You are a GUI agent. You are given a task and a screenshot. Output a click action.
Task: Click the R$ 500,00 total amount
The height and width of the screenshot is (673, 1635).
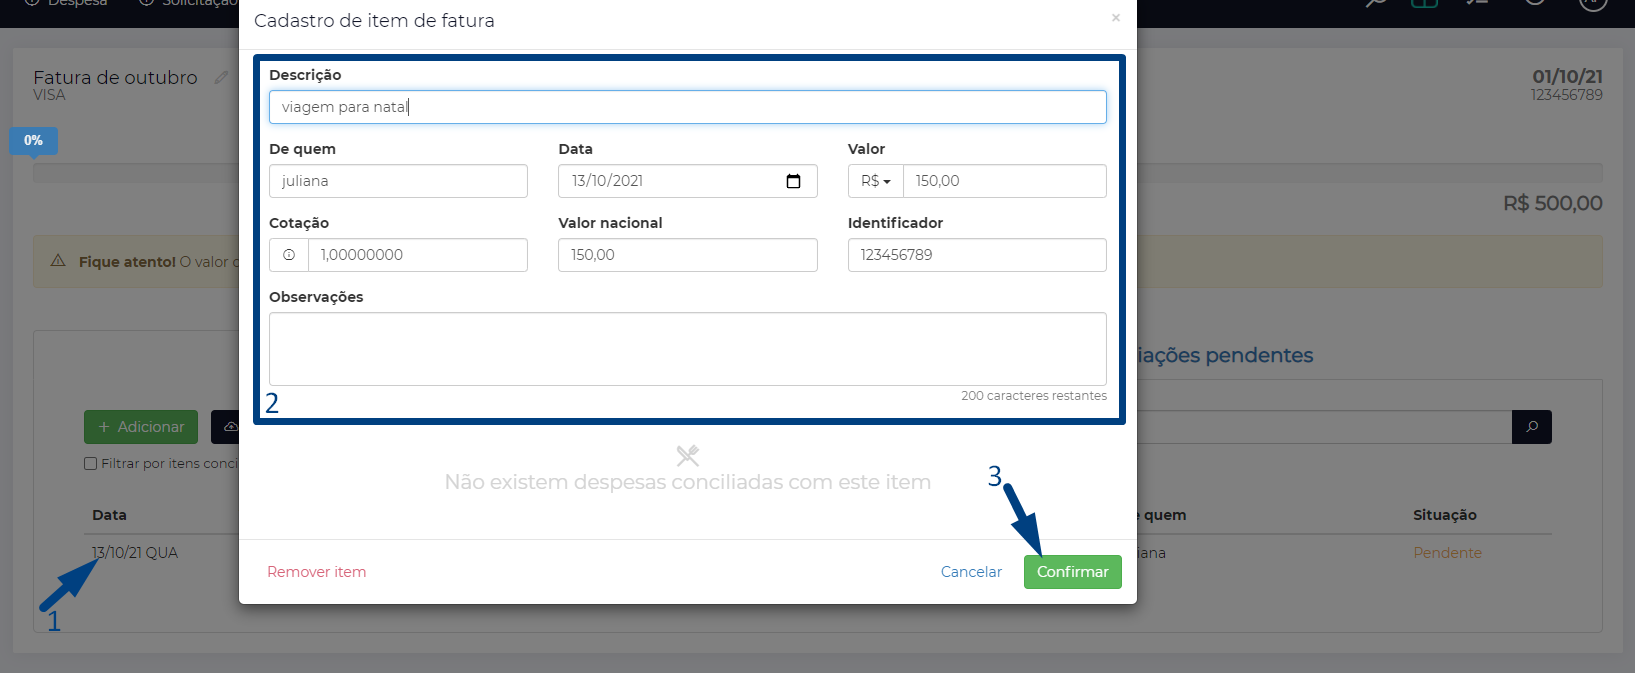pyautogui.click(x=1553, y=203)
